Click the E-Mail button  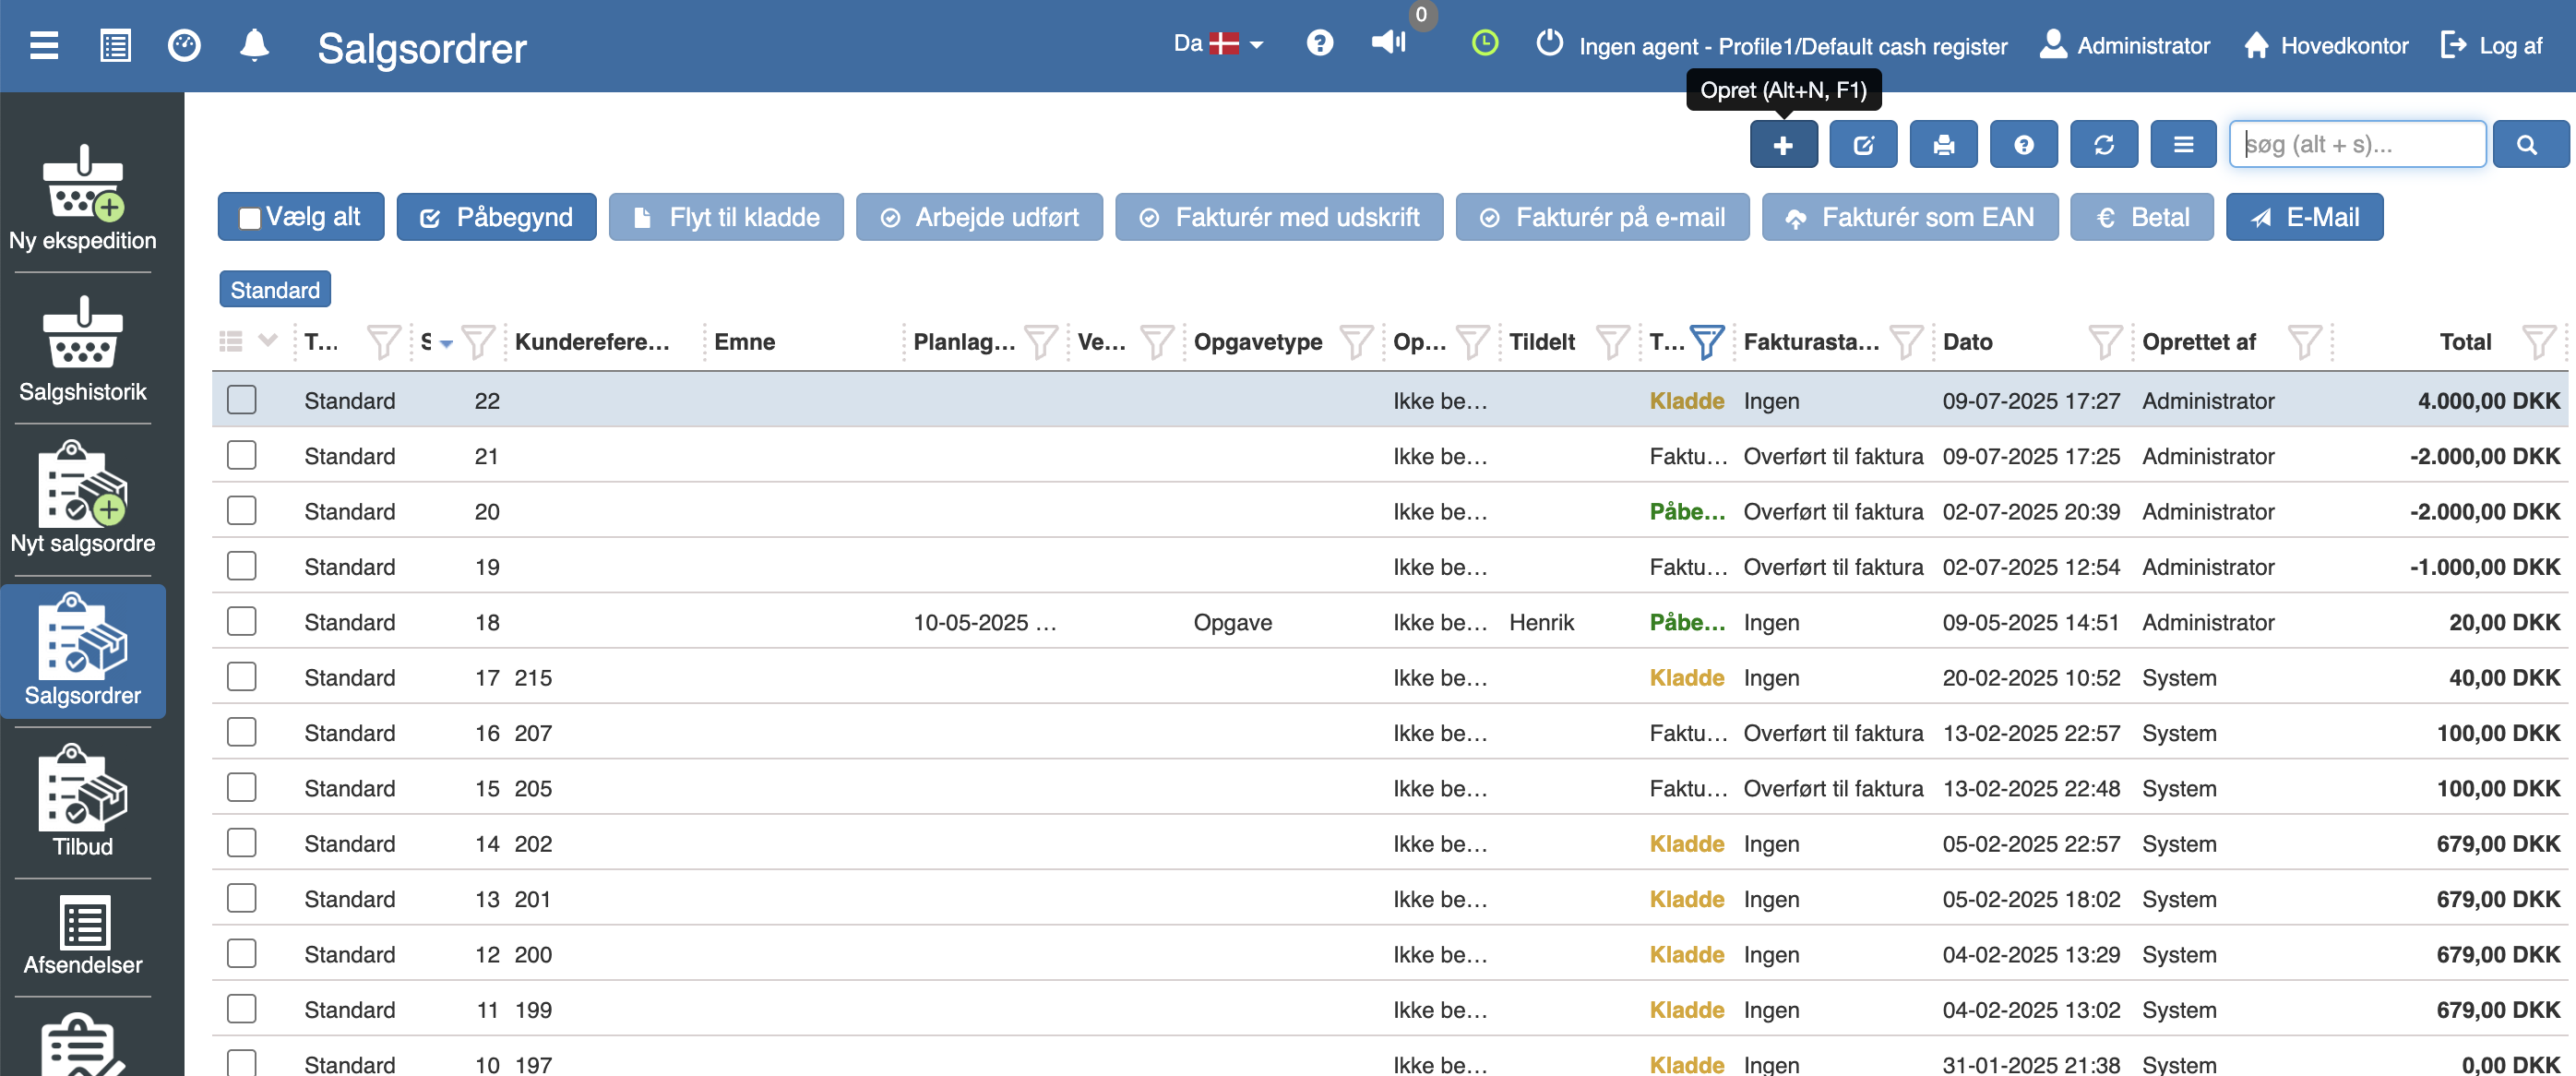coord(2303,217)
